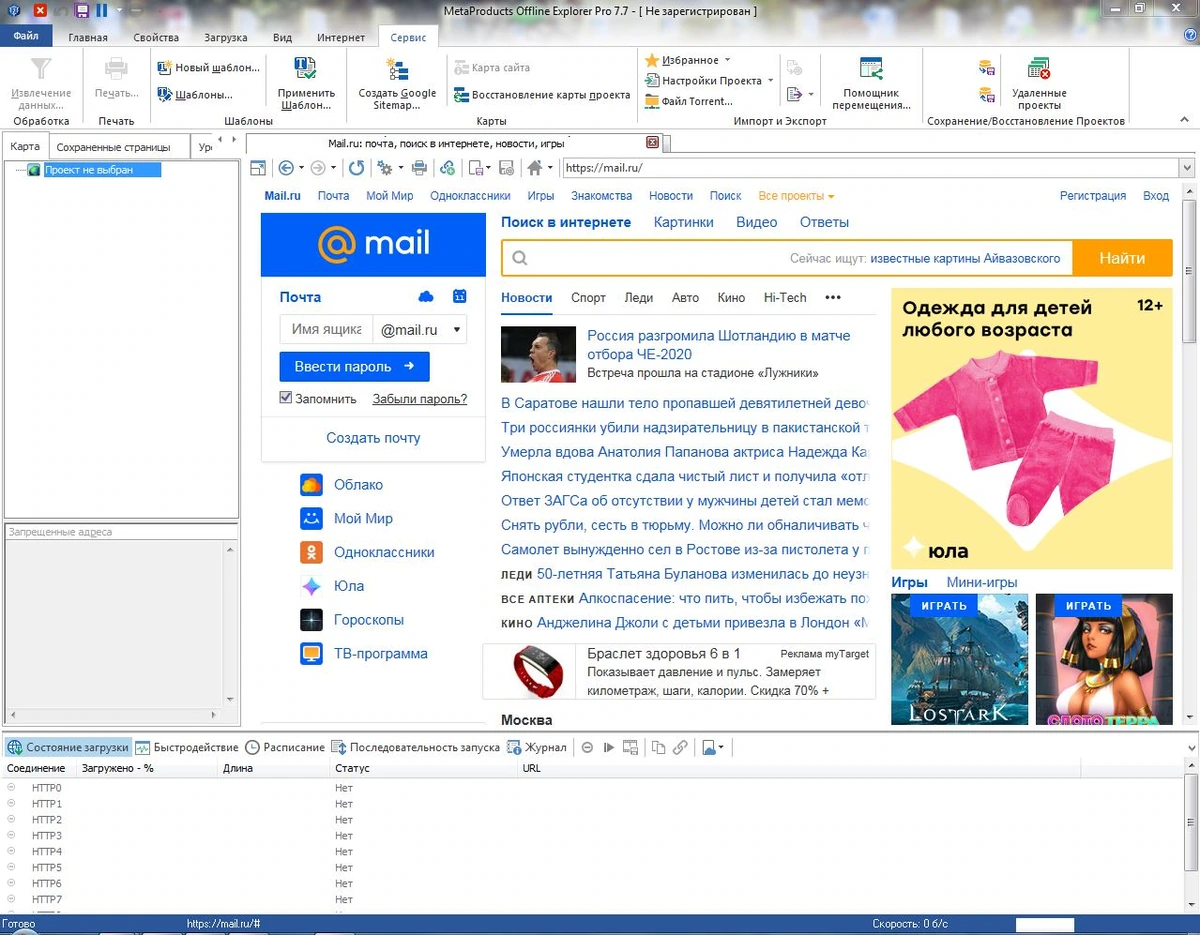Click the Забыли пароль? link
The width and height of the screenshot is (1200, 935).
point(420,398)
